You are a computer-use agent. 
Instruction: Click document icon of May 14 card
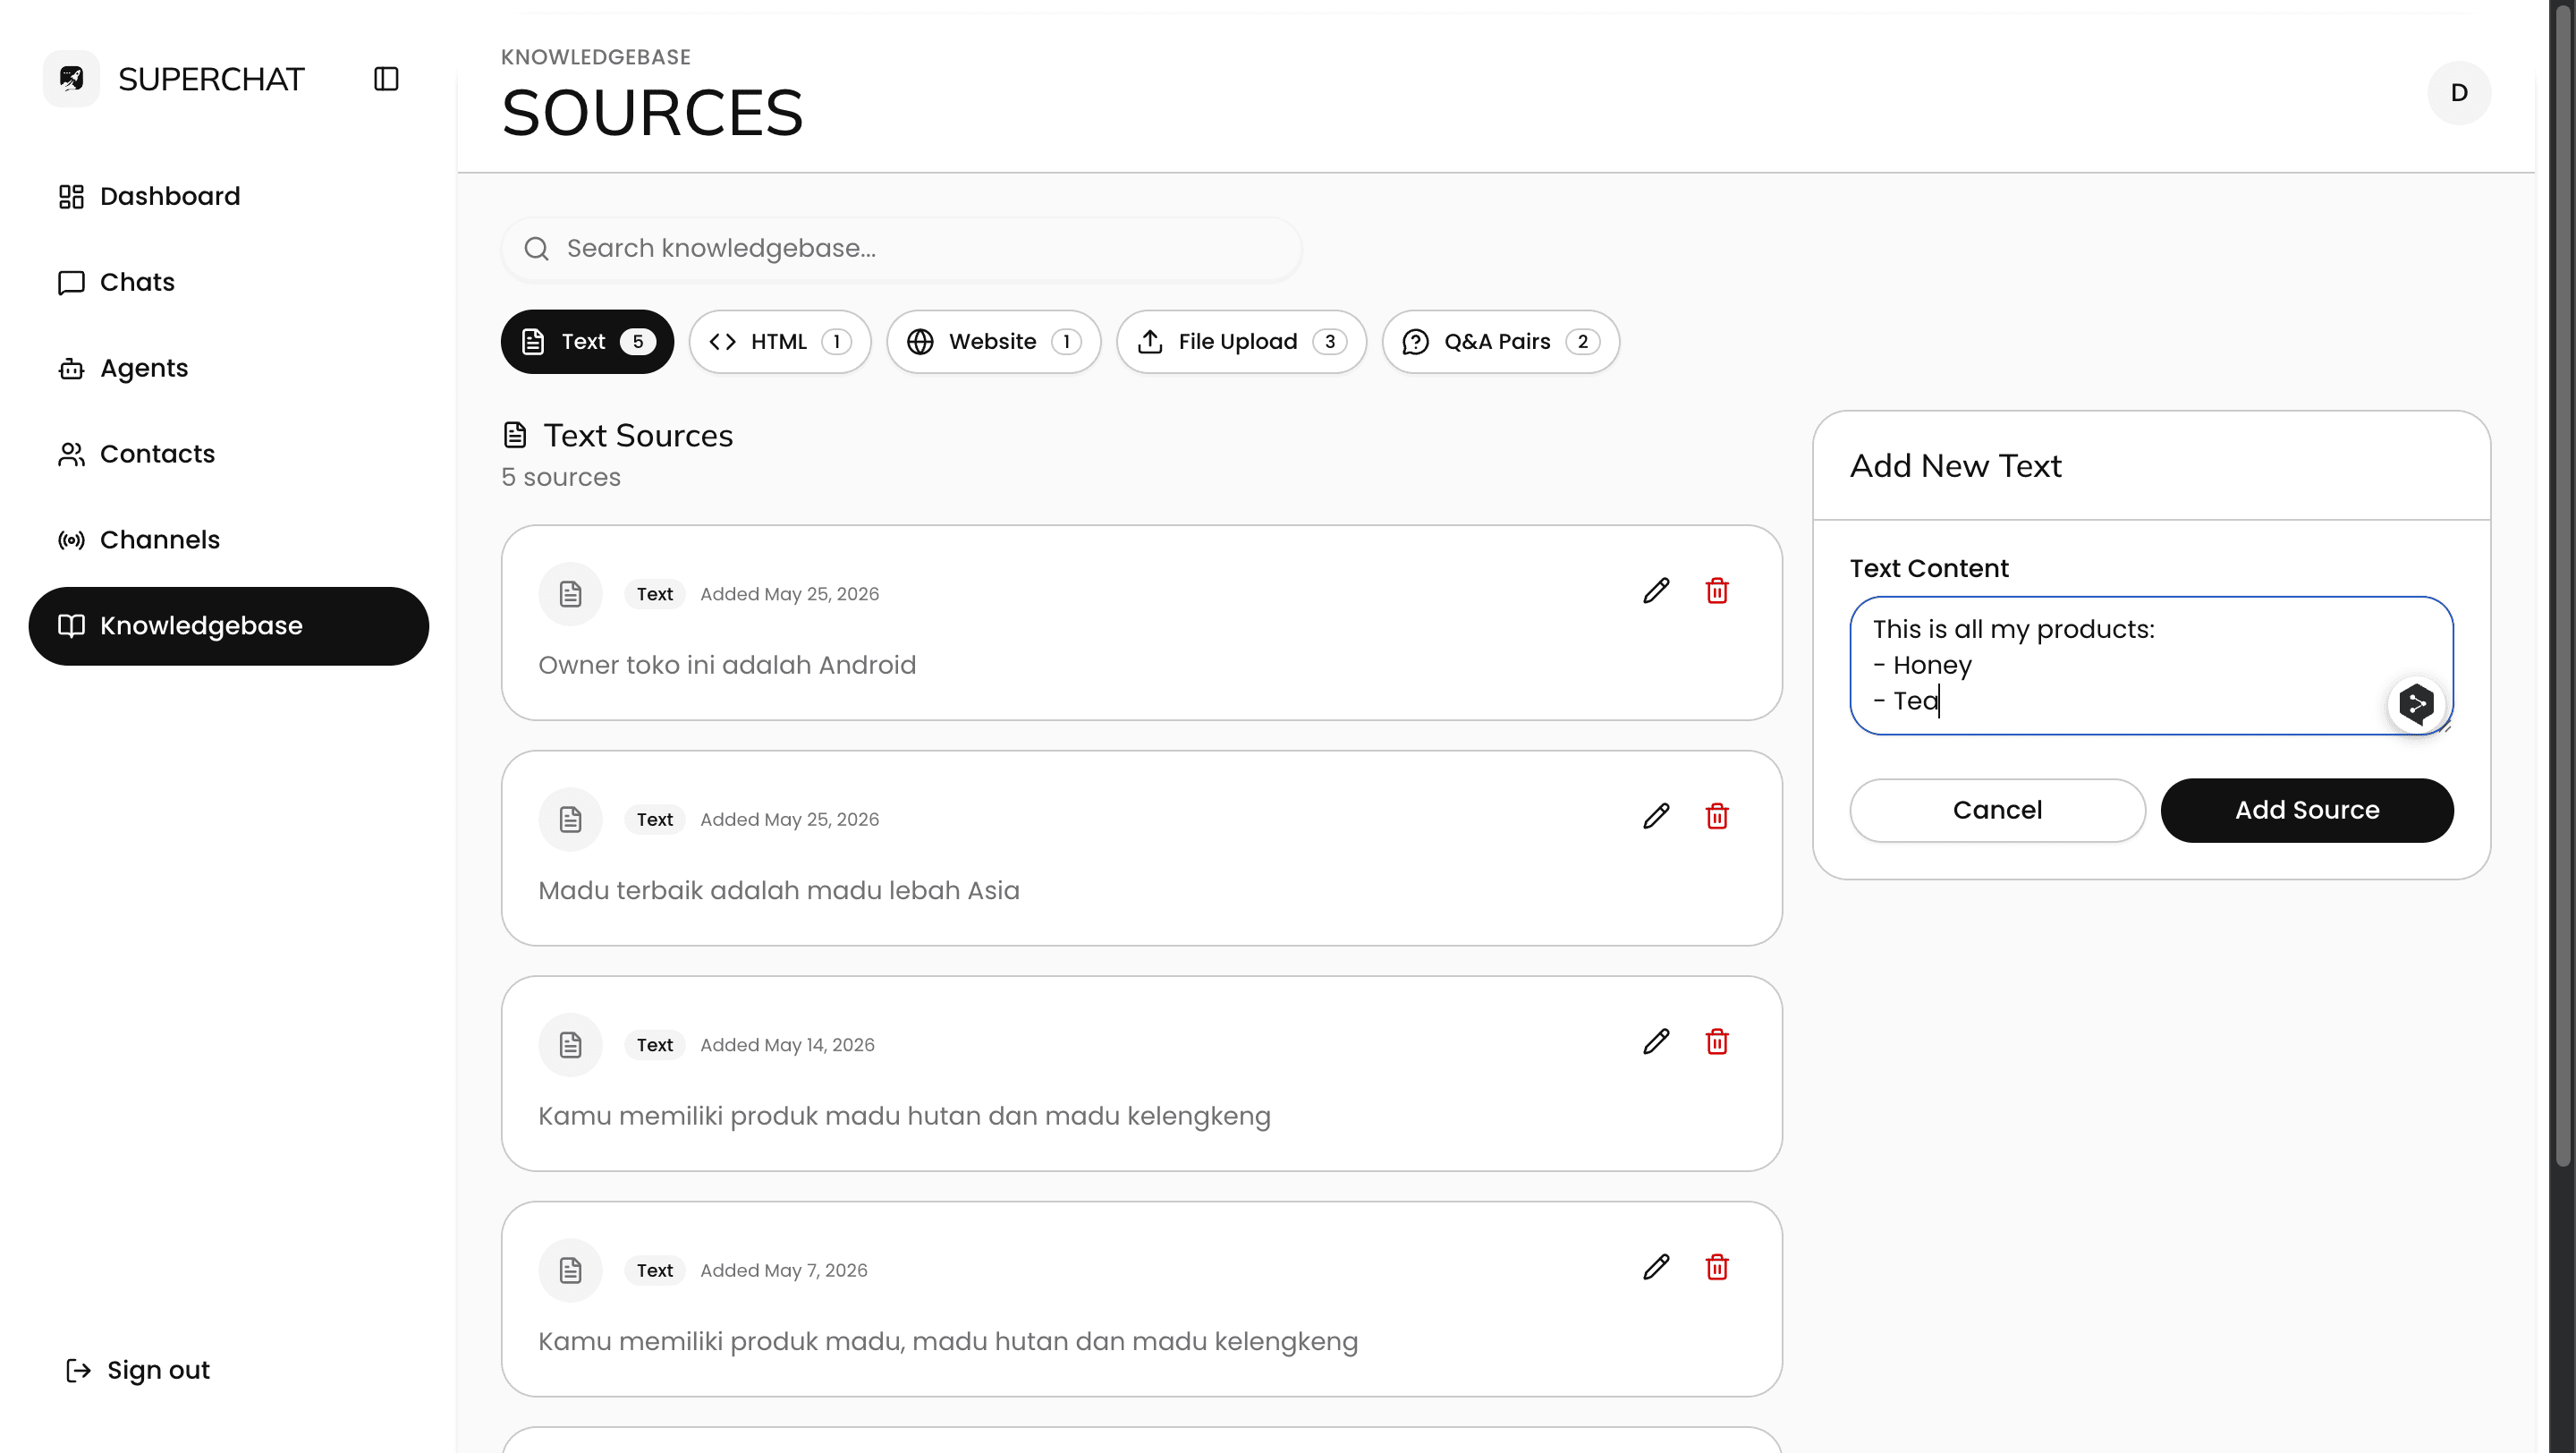(x=570, y=1045)
